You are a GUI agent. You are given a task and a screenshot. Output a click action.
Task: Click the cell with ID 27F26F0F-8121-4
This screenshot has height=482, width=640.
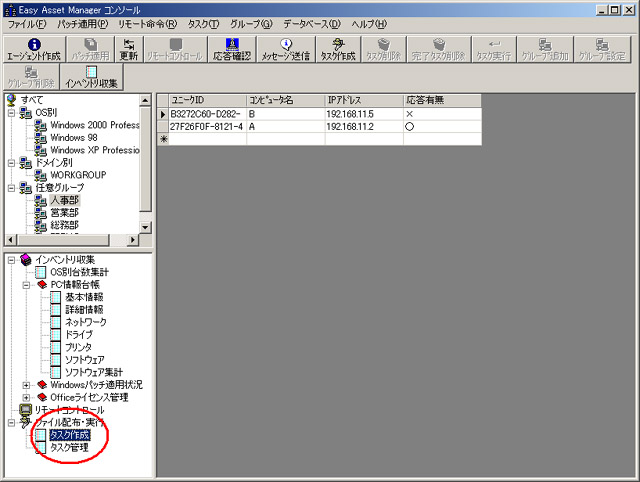(x=207, y=127)
